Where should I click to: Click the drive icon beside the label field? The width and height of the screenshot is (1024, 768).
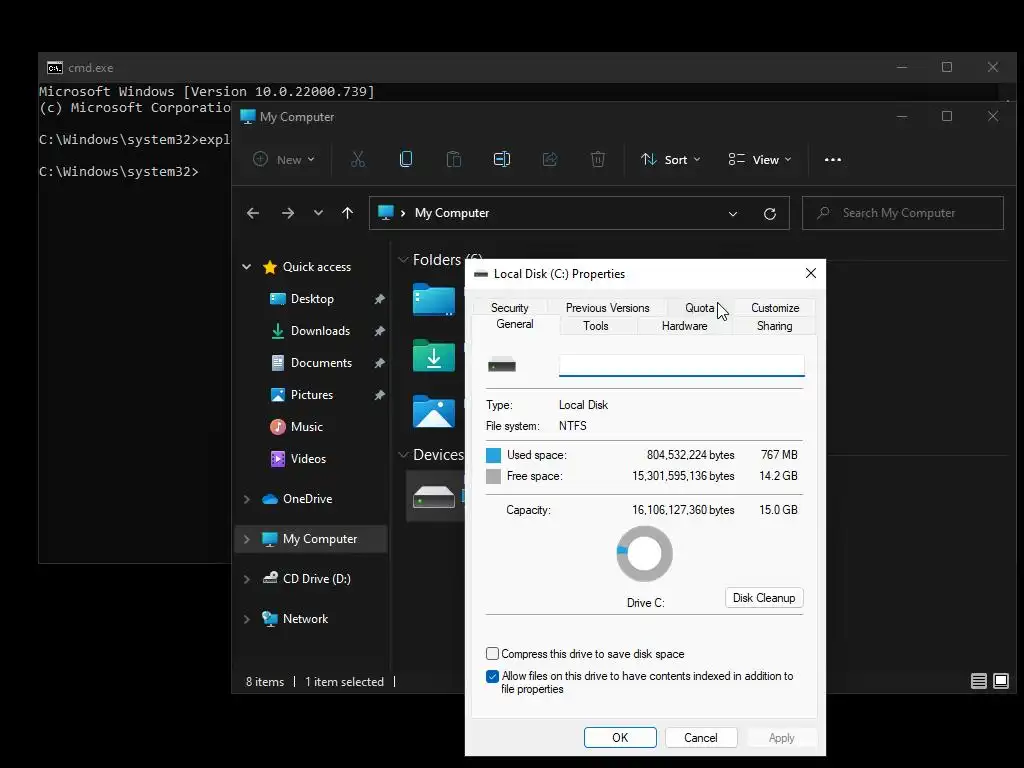[x=502, y=366]
